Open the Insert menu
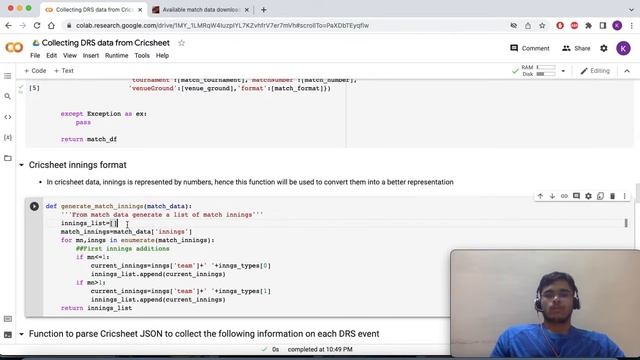Image resolution: width=640 pixels, height=360 pixels. (x=91, y=56)
